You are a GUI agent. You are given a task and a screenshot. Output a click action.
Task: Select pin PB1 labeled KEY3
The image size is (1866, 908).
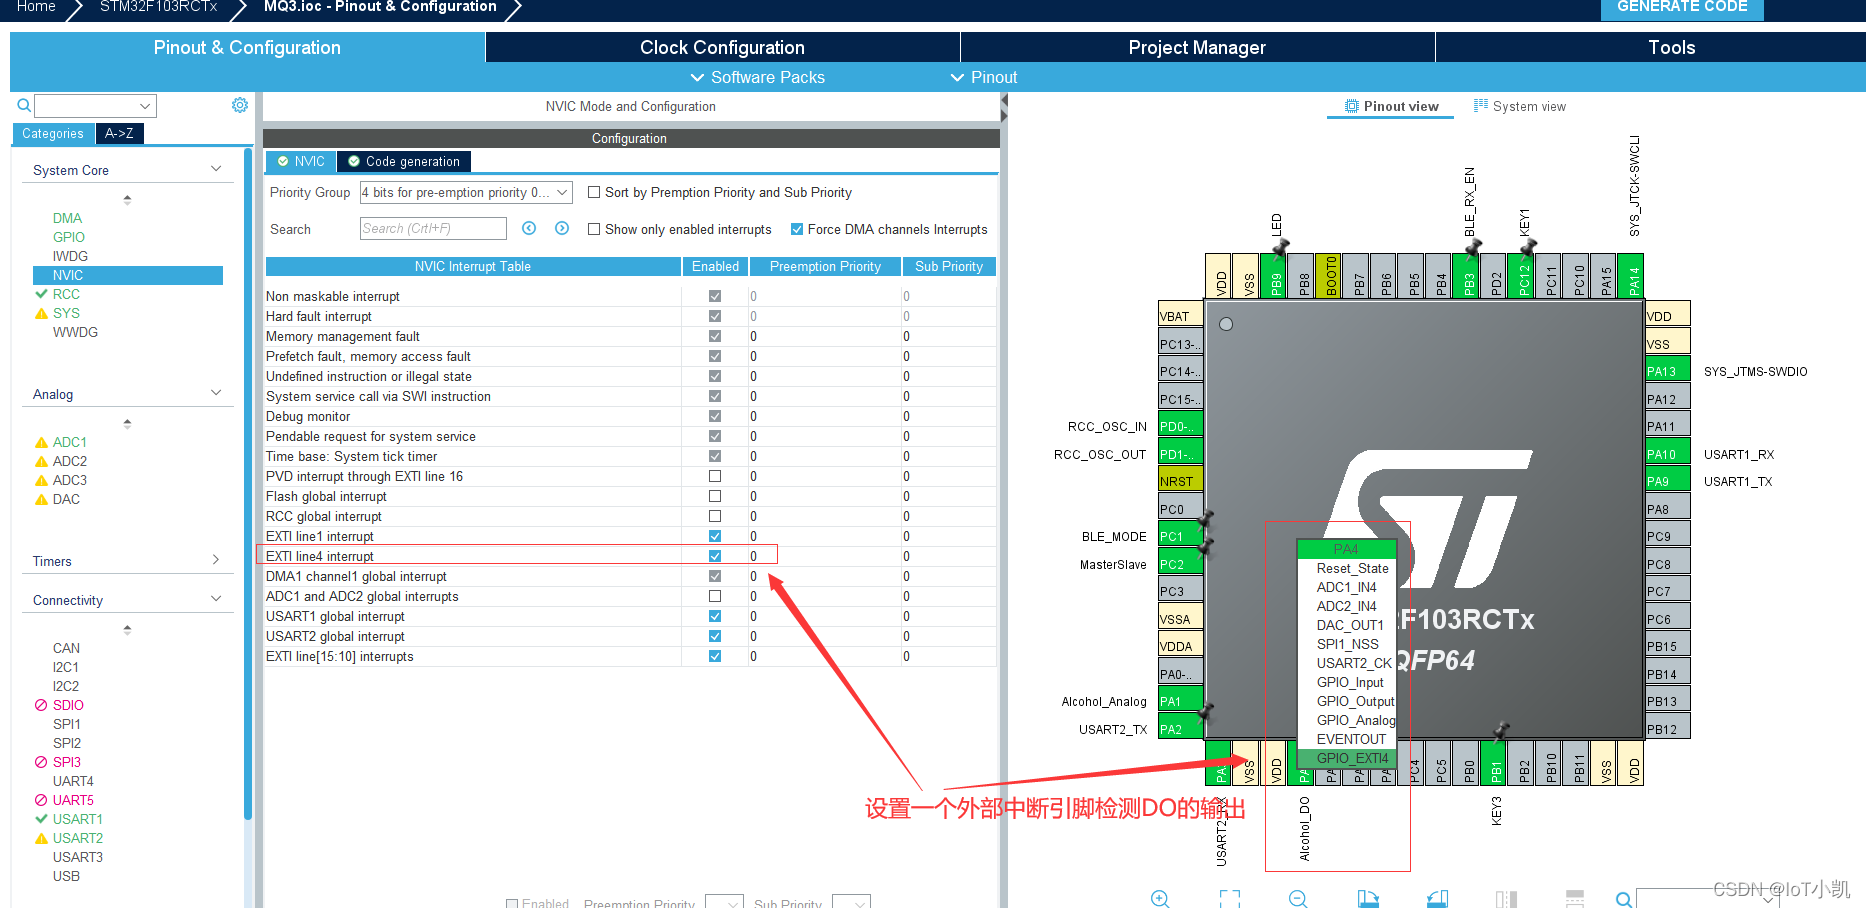(1495, 763)
